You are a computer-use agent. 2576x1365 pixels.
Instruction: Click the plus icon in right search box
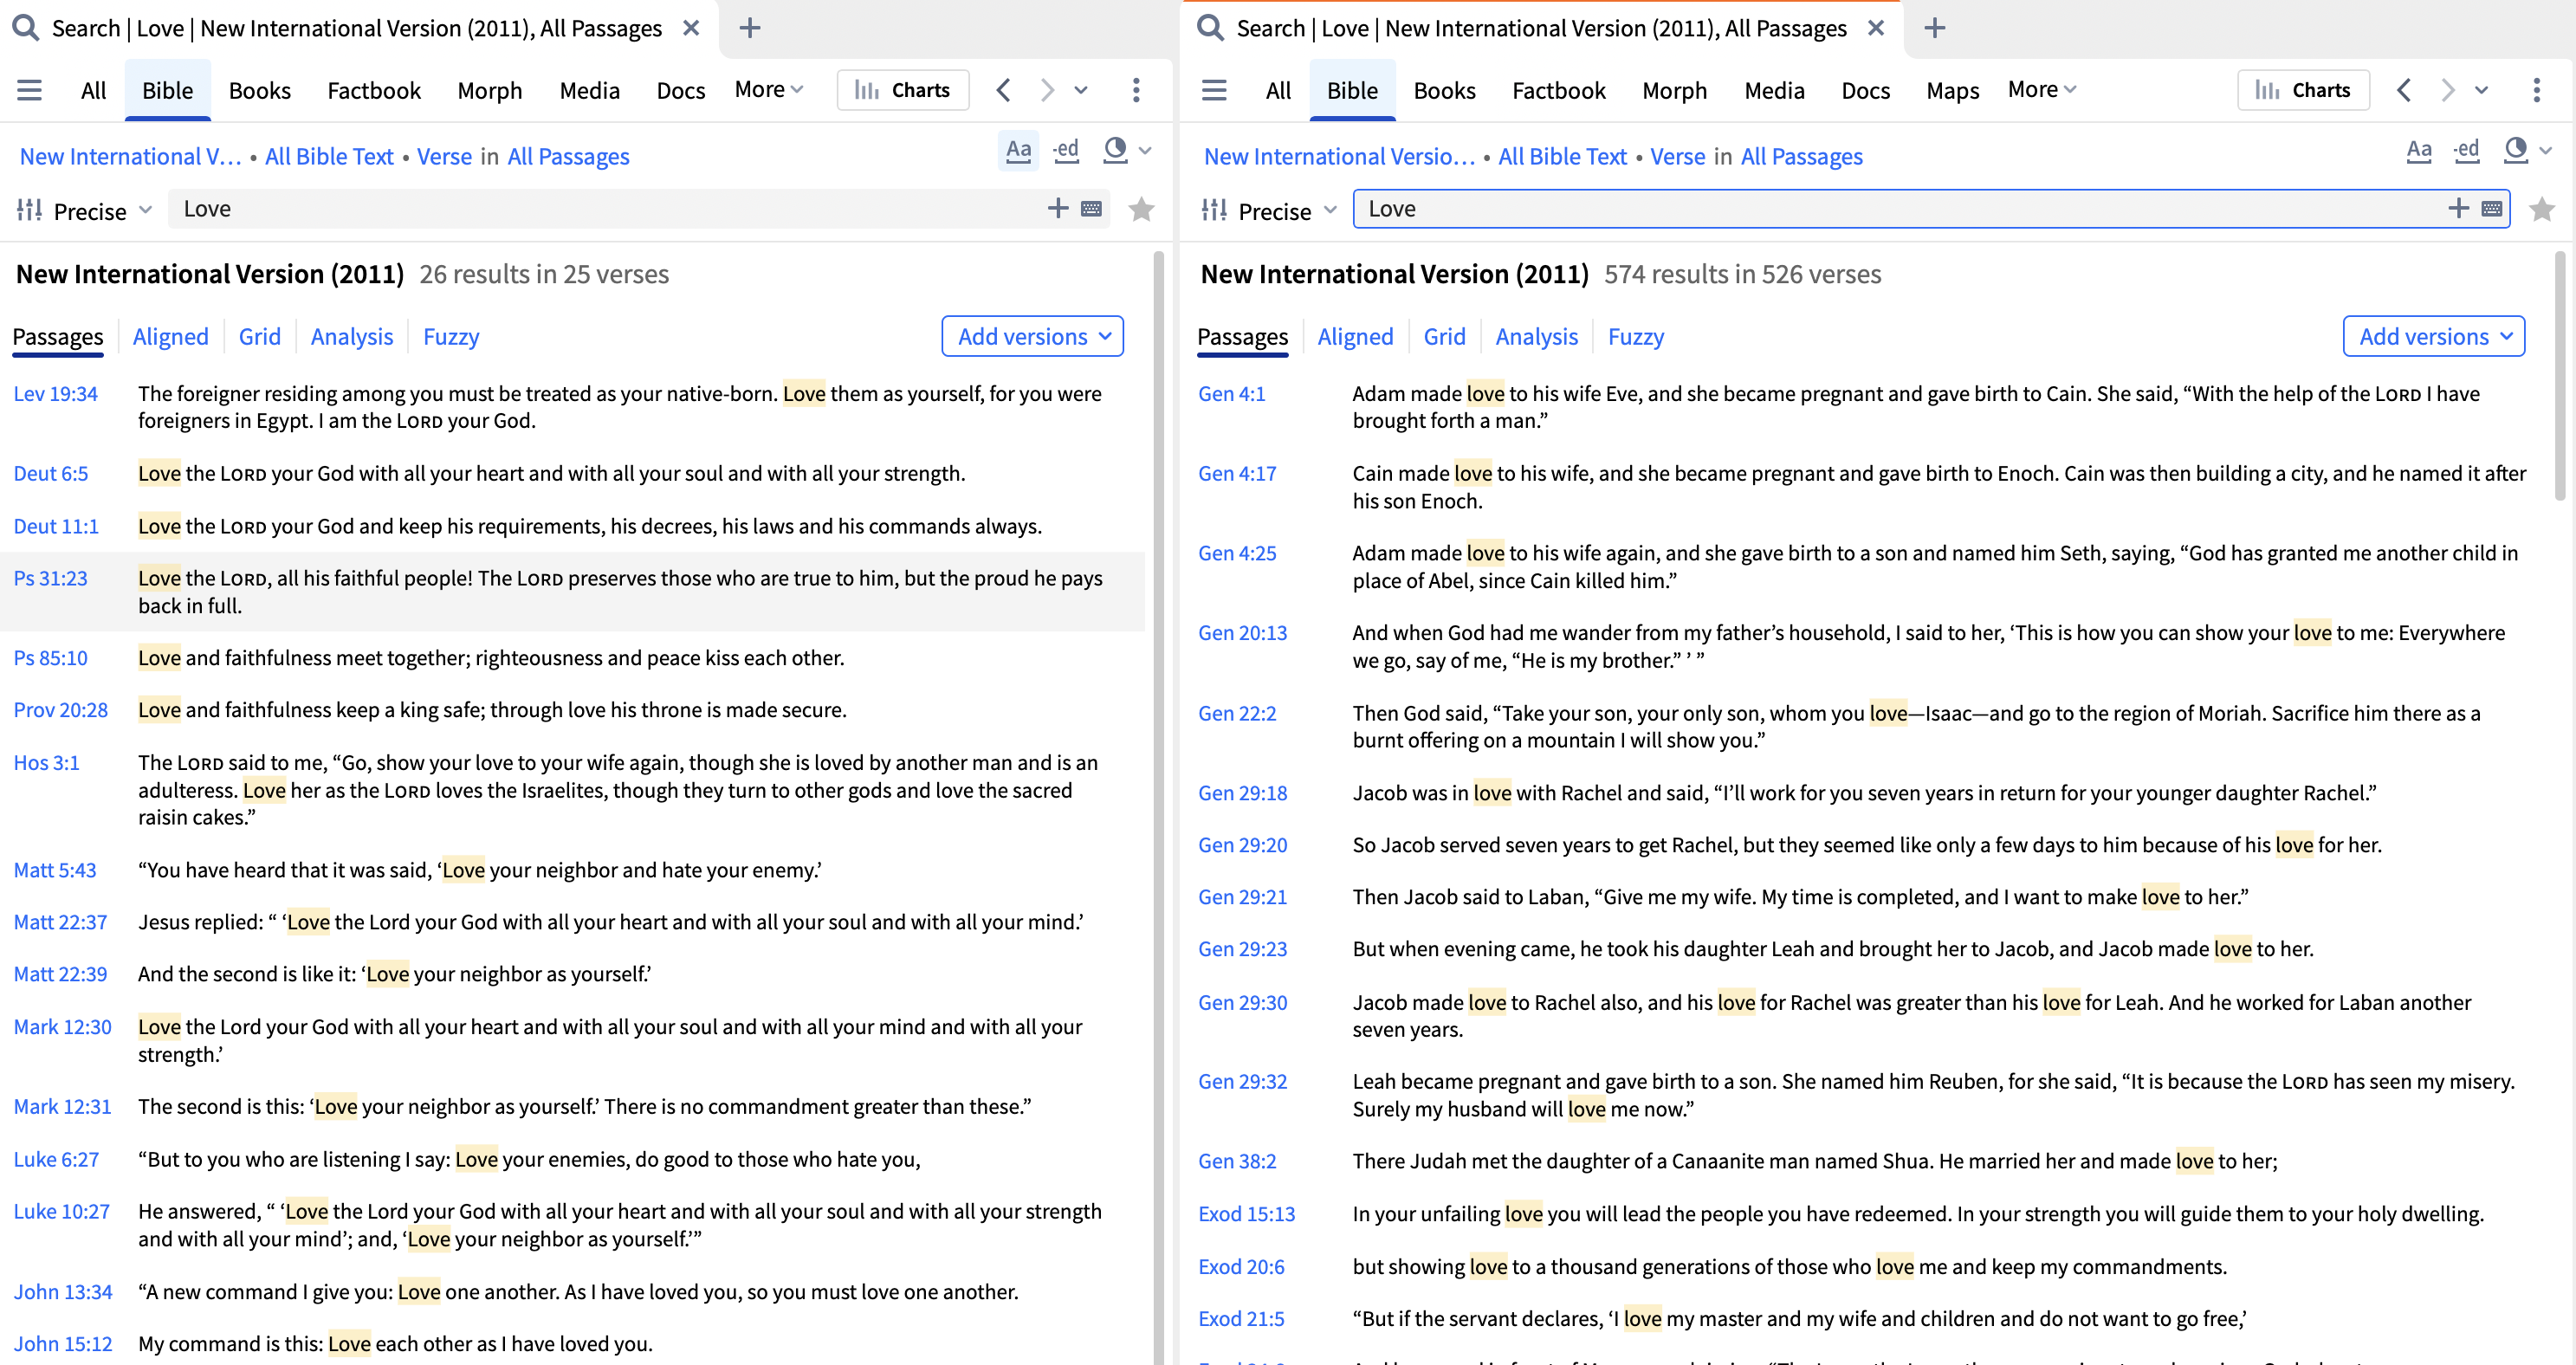click(x=2458, y=208)
